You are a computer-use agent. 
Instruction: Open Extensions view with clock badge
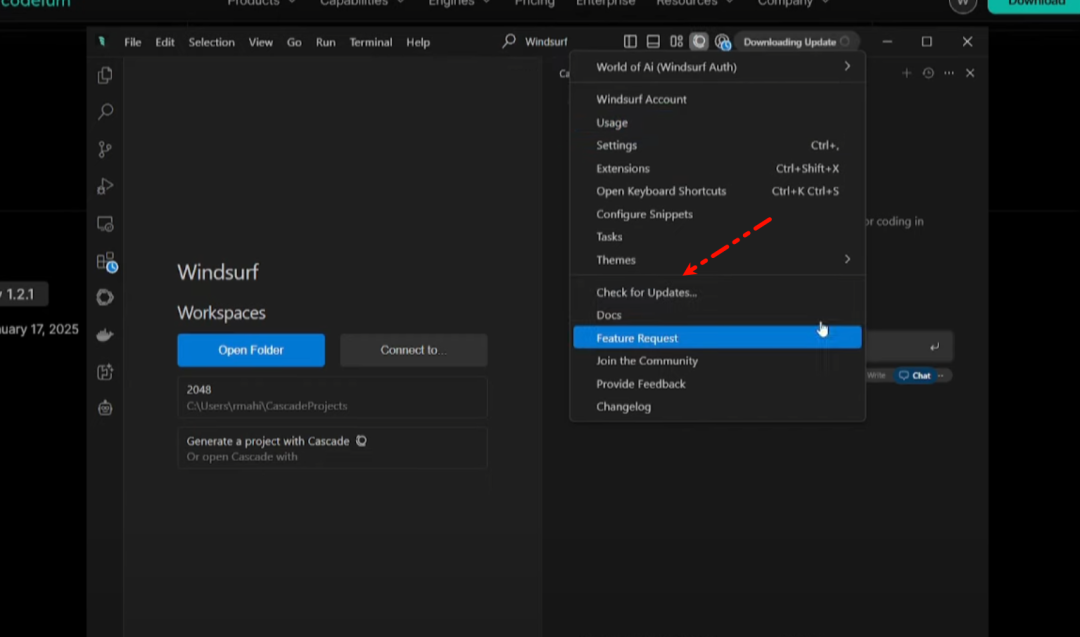(x=106, y=262)
